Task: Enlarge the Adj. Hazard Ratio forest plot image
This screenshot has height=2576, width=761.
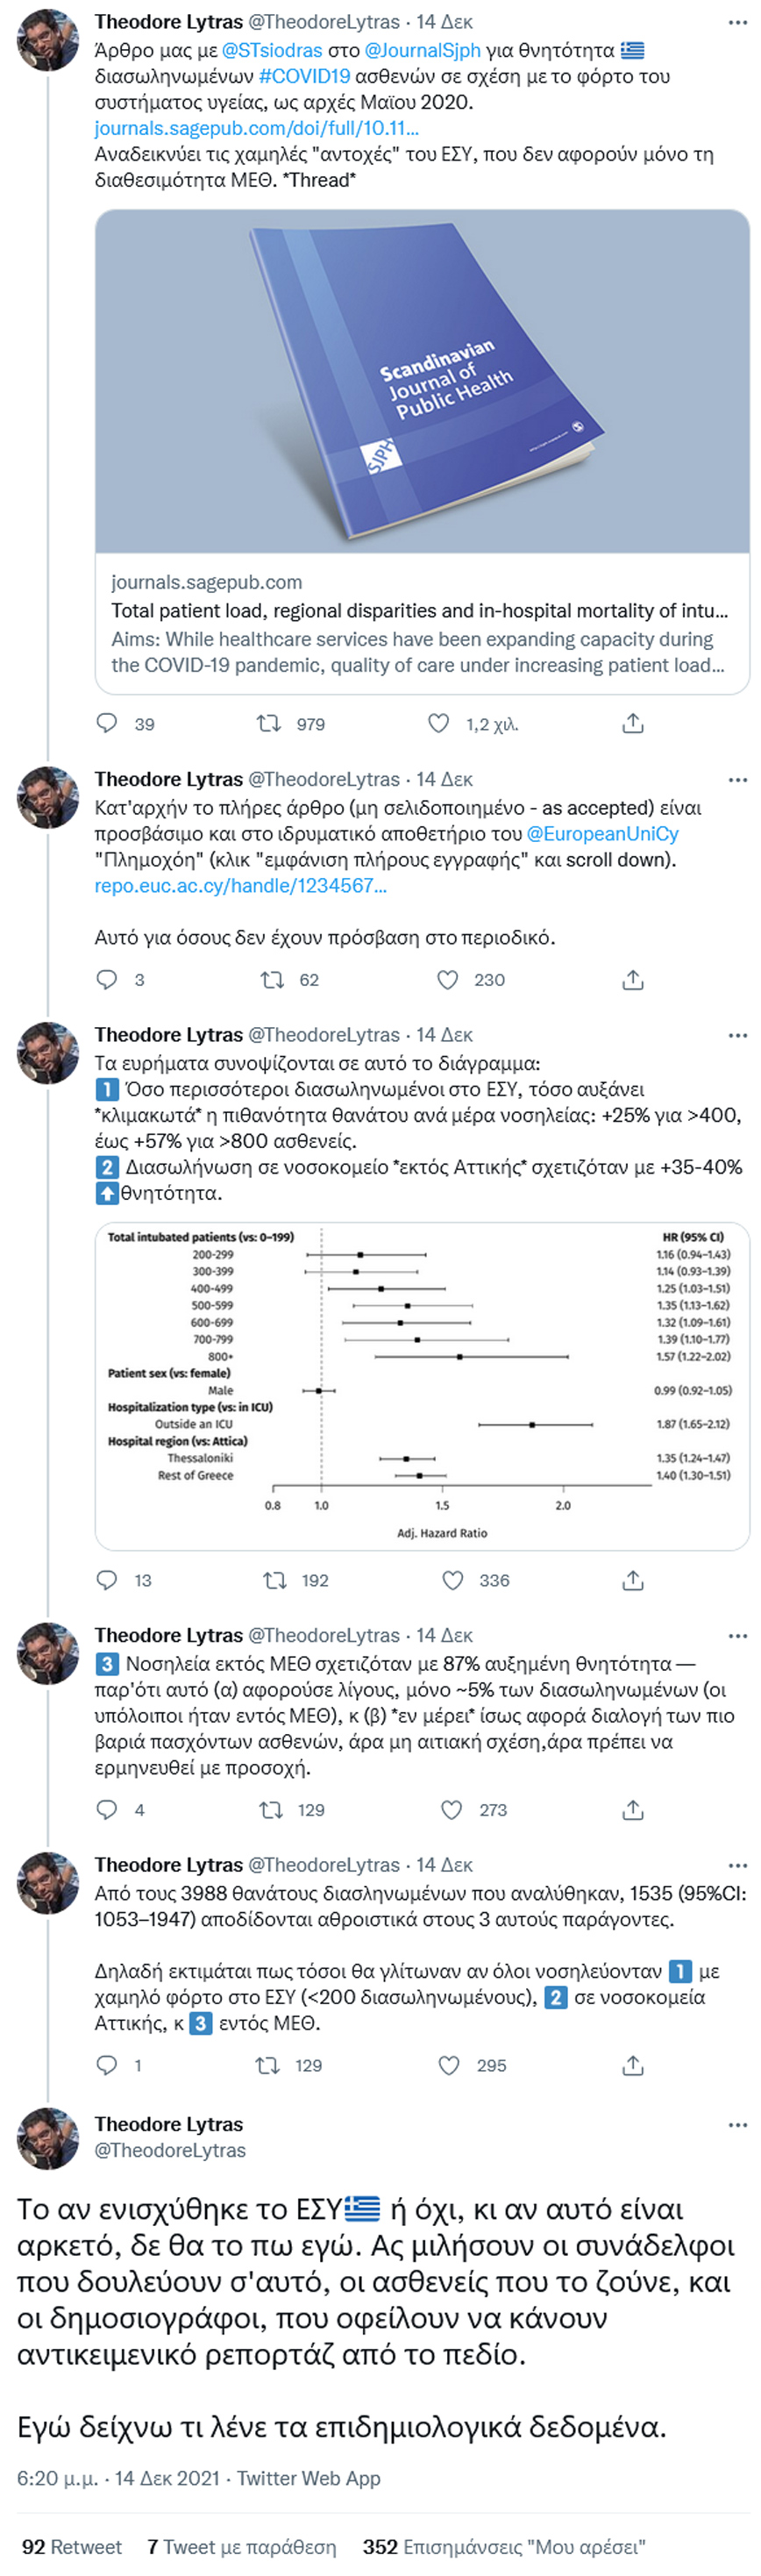Action: pyautogui.click(x=422, y=1385)
